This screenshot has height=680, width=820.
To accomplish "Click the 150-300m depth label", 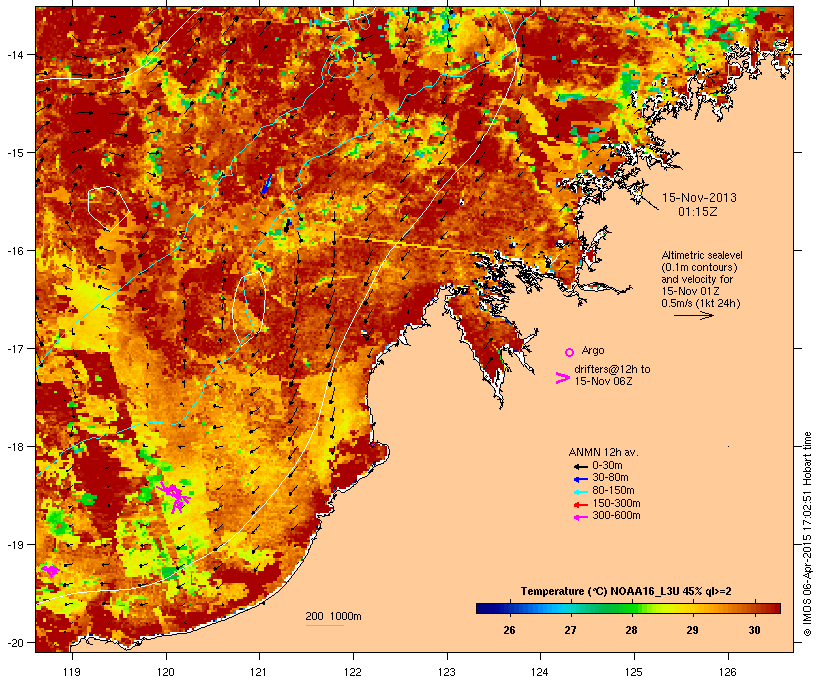I will 616,503.
